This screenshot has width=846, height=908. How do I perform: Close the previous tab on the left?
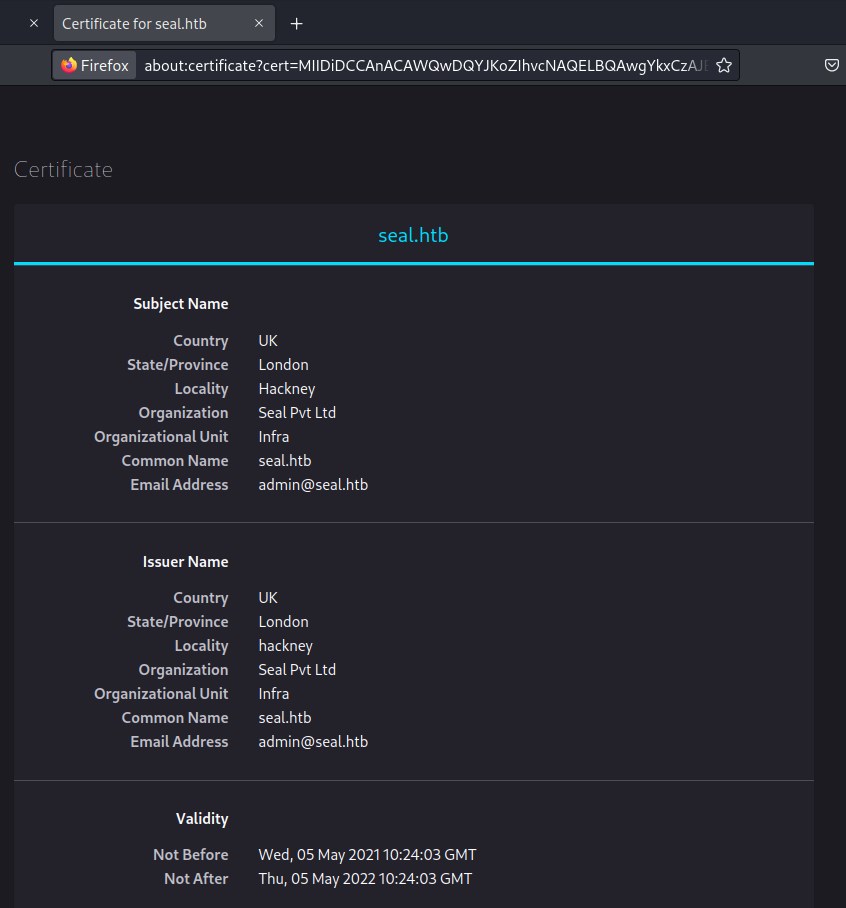coord(33,23)
